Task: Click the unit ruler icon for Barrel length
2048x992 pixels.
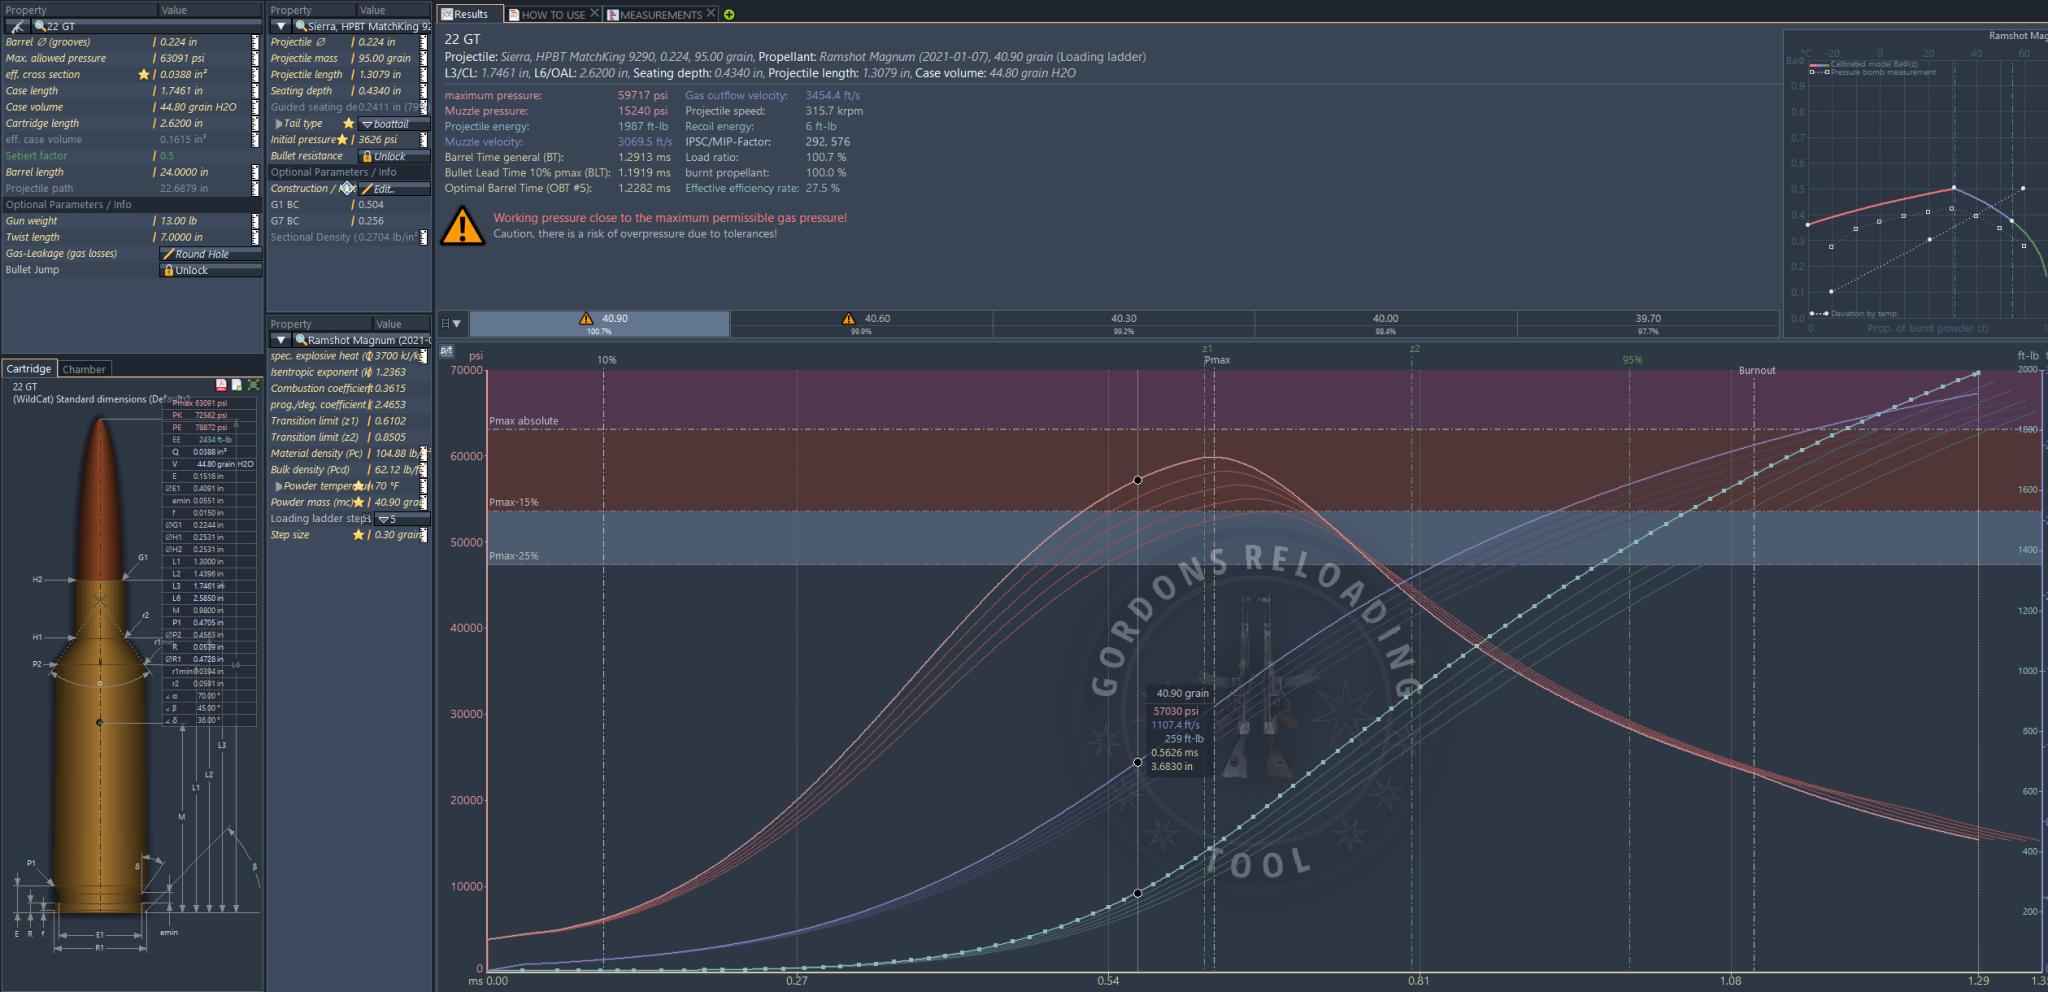Action: (x=255, y=172)
